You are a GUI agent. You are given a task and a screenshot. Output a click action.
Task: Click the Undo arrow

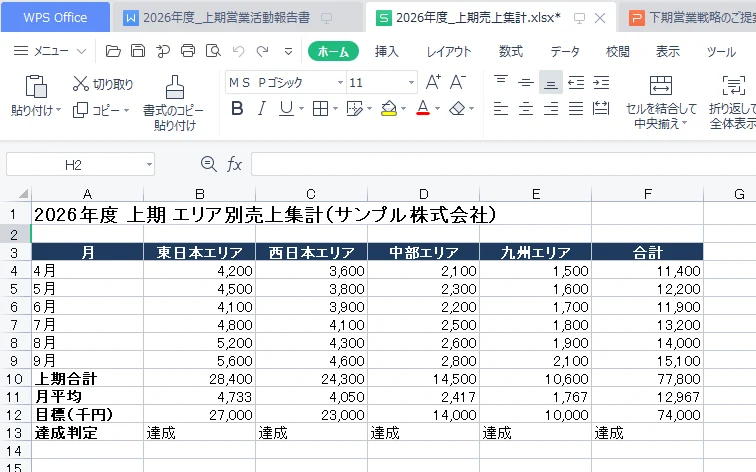[238, 51]
